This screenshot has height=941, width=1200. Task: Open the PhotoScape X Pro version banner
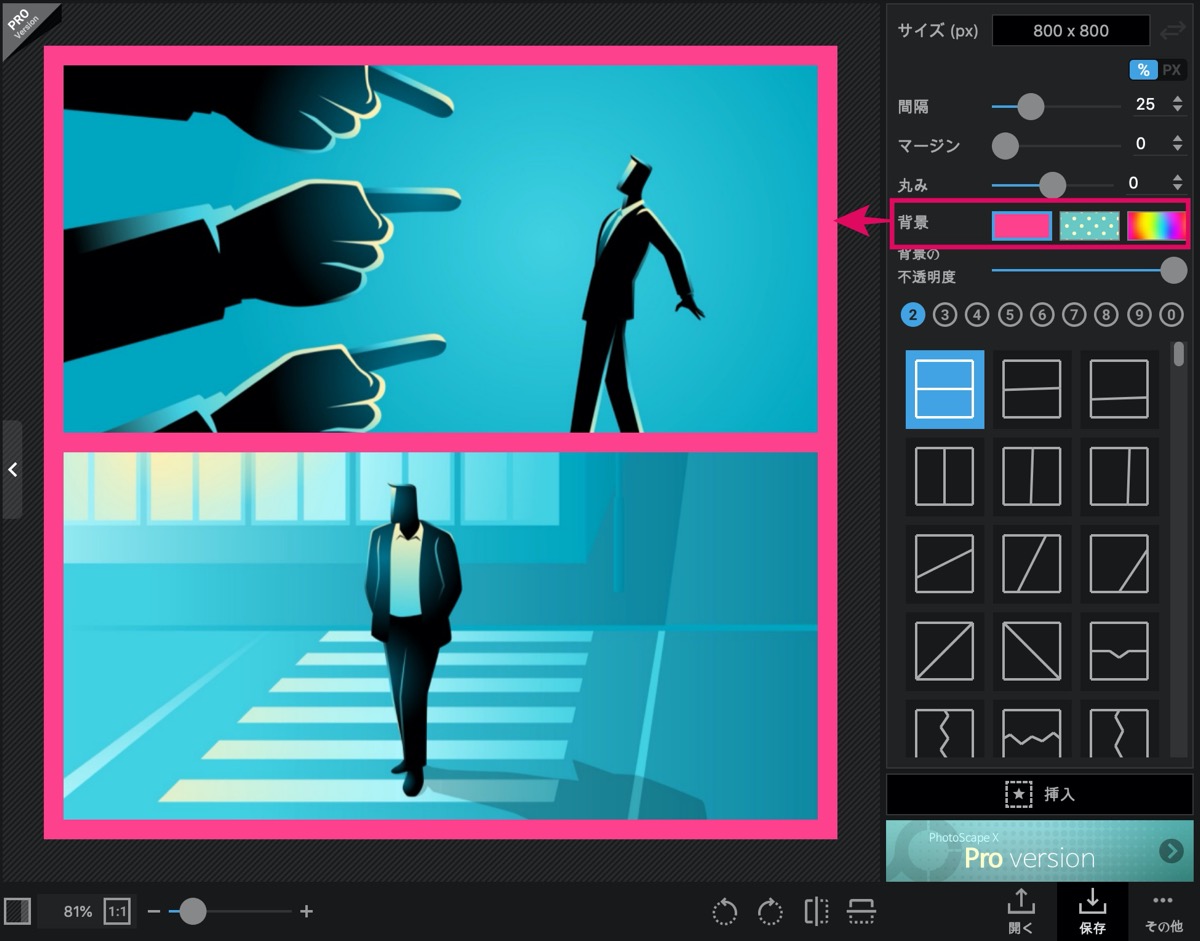pyautogui.click(x=1039, y=851)
